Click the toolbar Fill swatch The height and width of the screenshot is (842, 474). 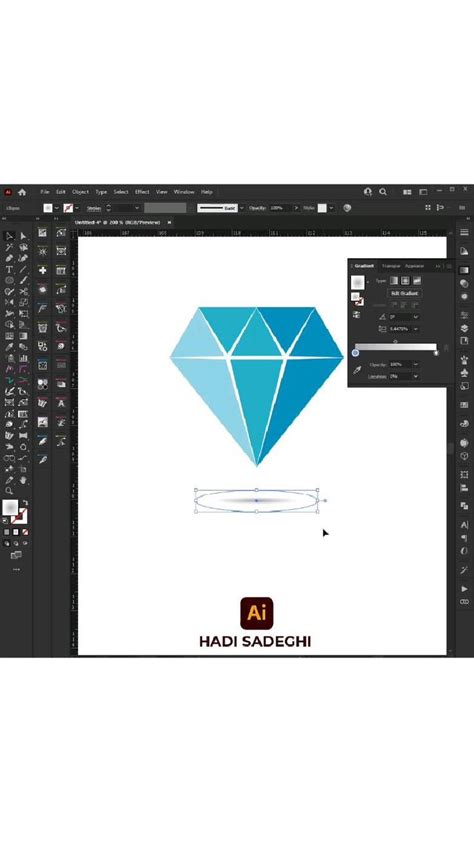coord(10,507)
